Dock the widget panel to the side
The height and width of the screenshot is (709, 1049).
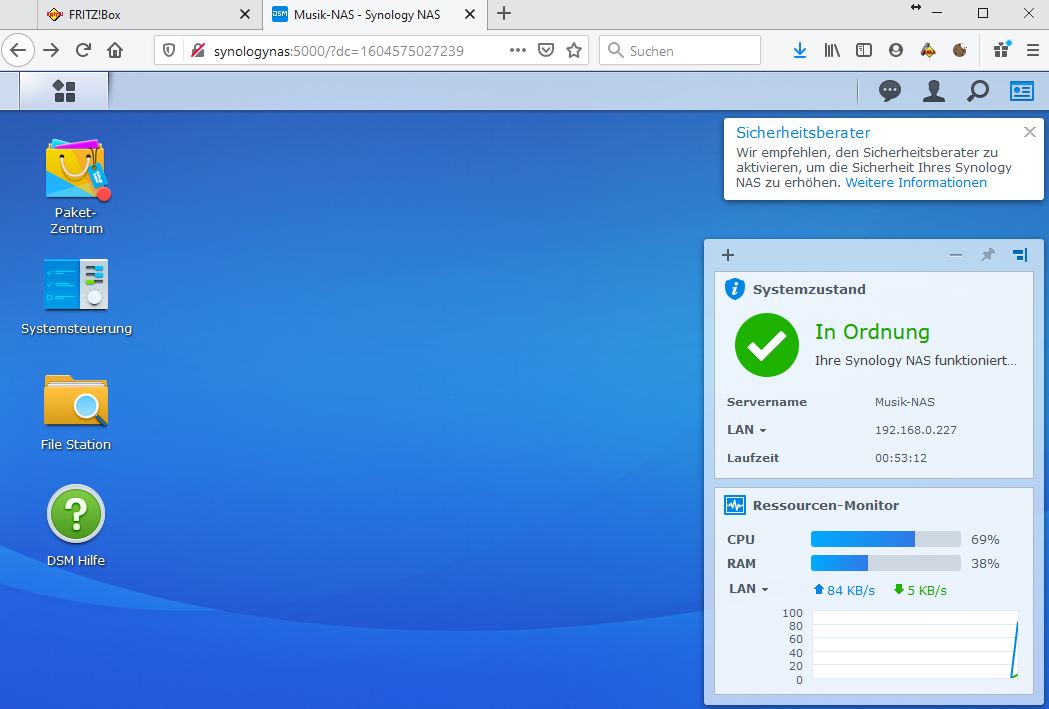[1020, 255]
